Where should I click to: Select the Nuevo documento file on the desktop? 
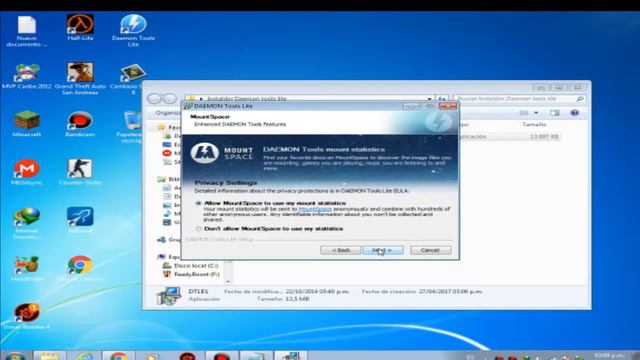pyautogui.click(x=27, y=31)
